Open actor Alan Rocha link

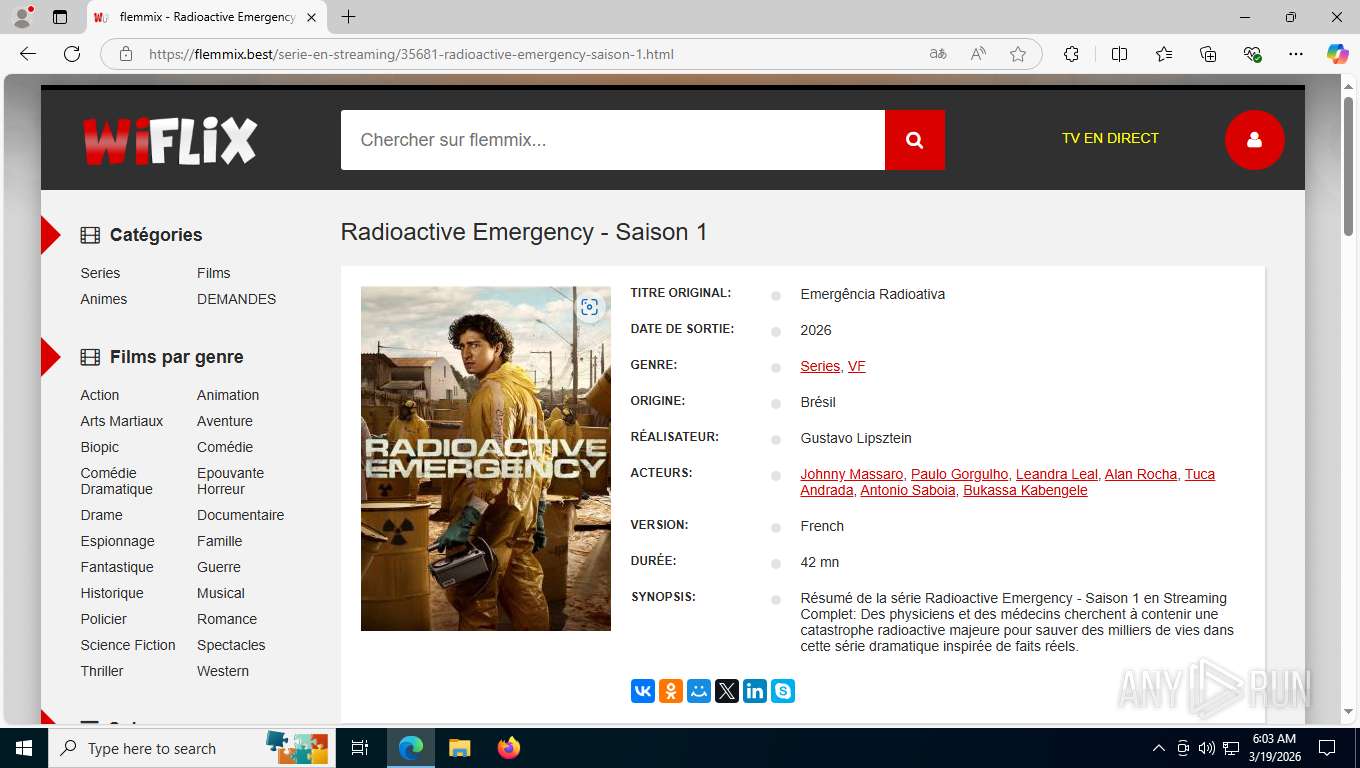tap(1141, 474)
